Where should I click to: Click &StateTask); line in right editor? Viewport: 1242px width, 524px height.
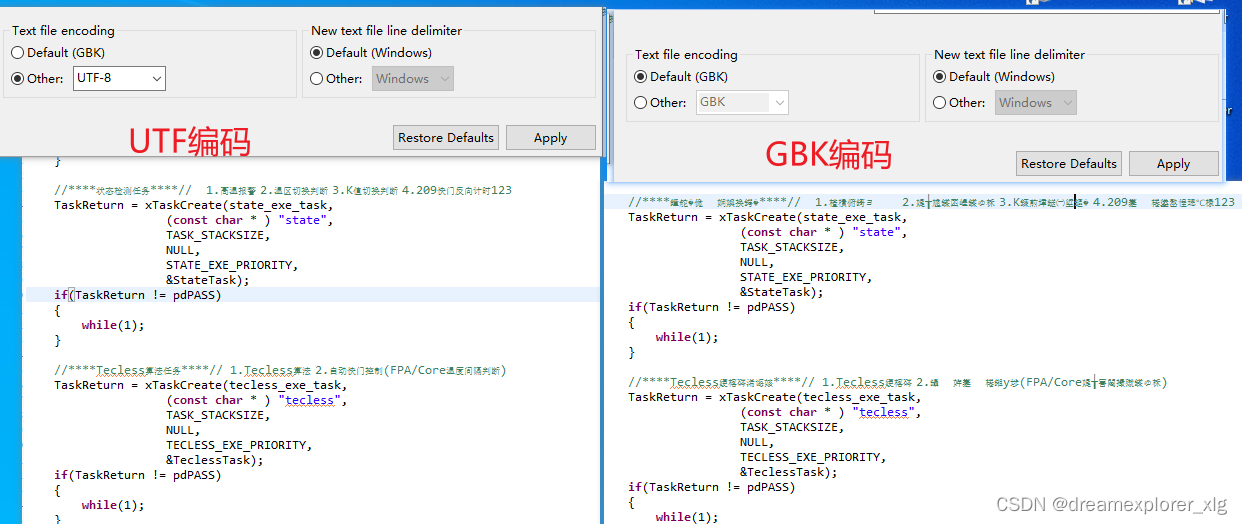point(782,292)
